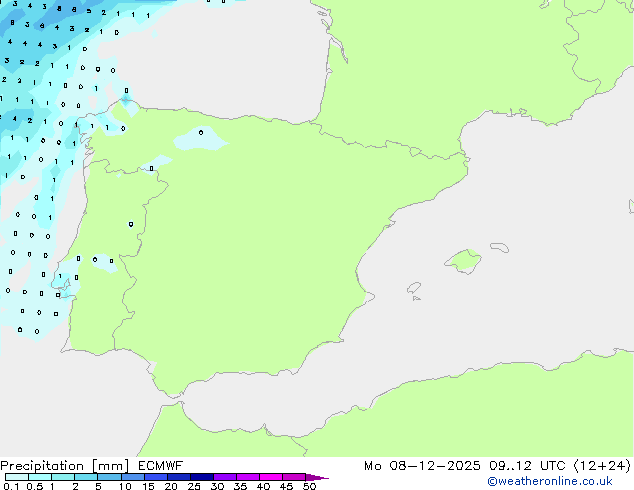Image resolution: width=634 pixels, height=490 pixels.
Task: Select the 2–5 mm legend color box
Action: pyautogui.click(x=86, y=477)
